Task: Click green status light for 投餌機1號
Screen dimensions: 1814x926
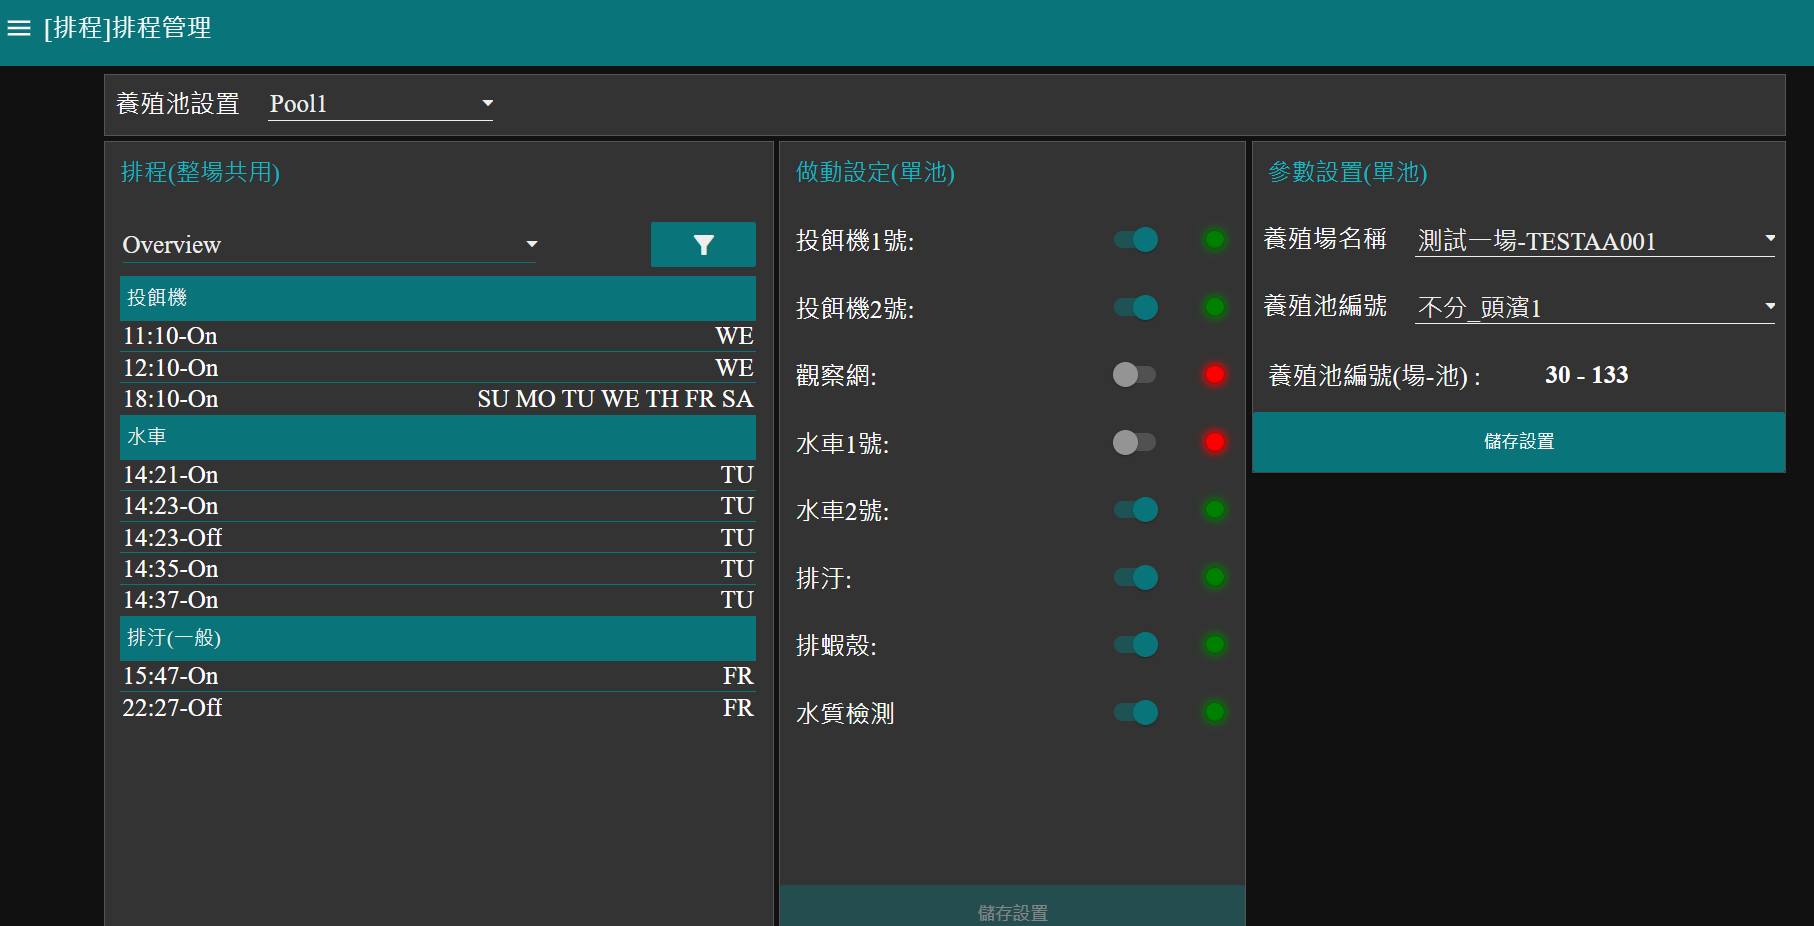Action: (x=1214, y=240)
